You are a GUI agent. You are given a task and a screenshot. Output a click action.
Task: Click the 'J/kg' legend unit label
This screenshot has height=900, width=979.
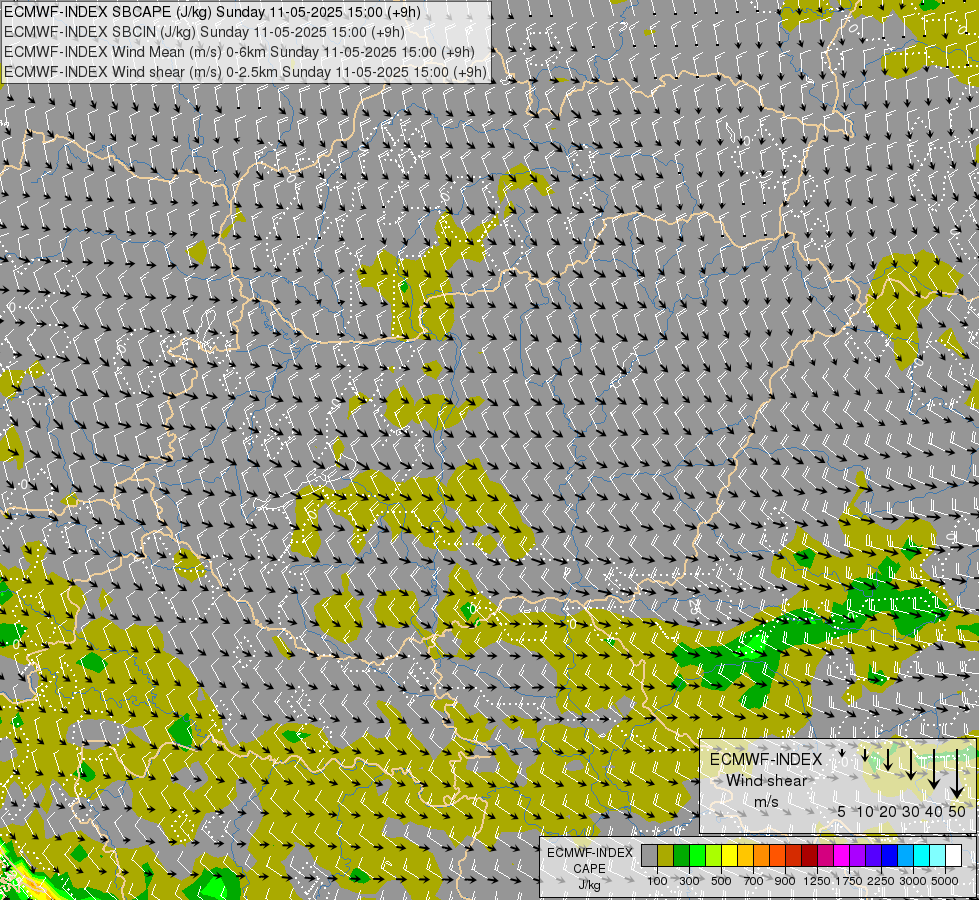click(589, 885)
